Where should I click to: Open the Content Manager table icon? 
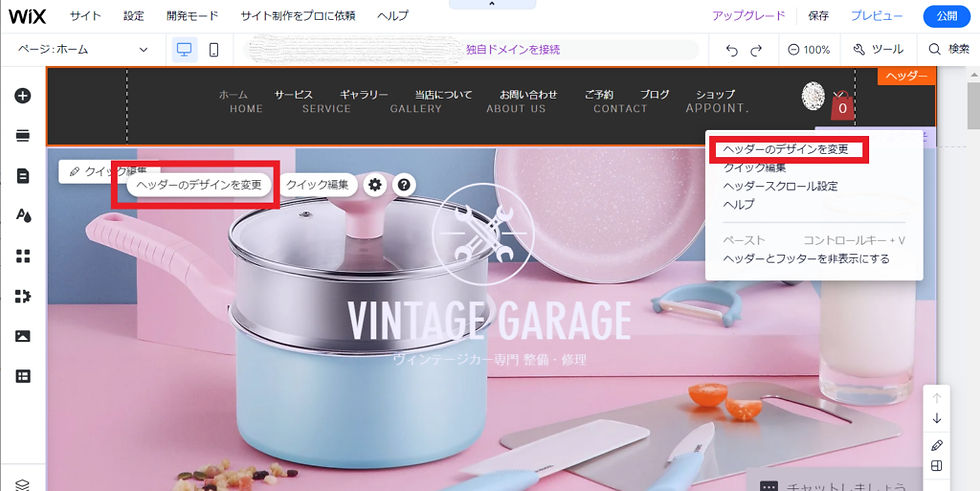(23, 376)
